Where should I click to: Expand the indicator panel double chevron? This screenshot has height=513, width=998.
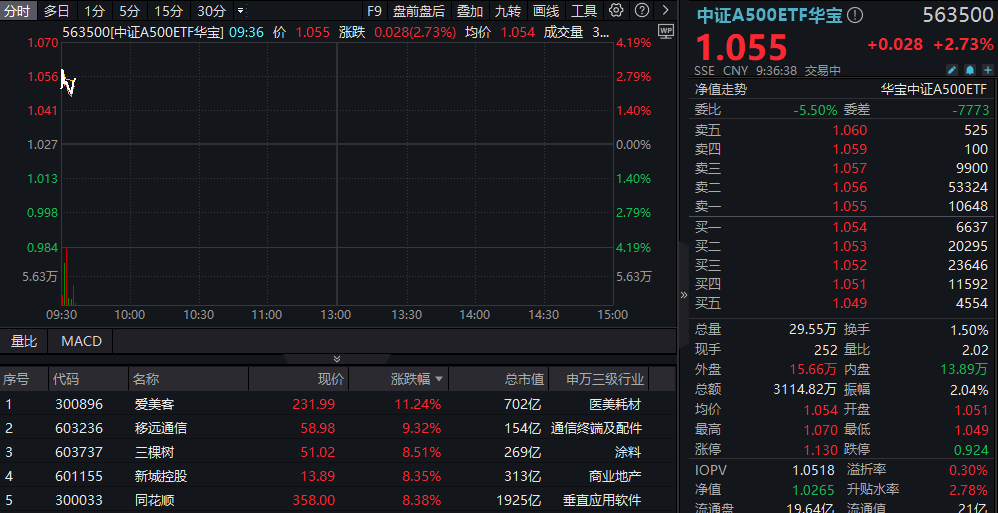click(x=337, y=359)
